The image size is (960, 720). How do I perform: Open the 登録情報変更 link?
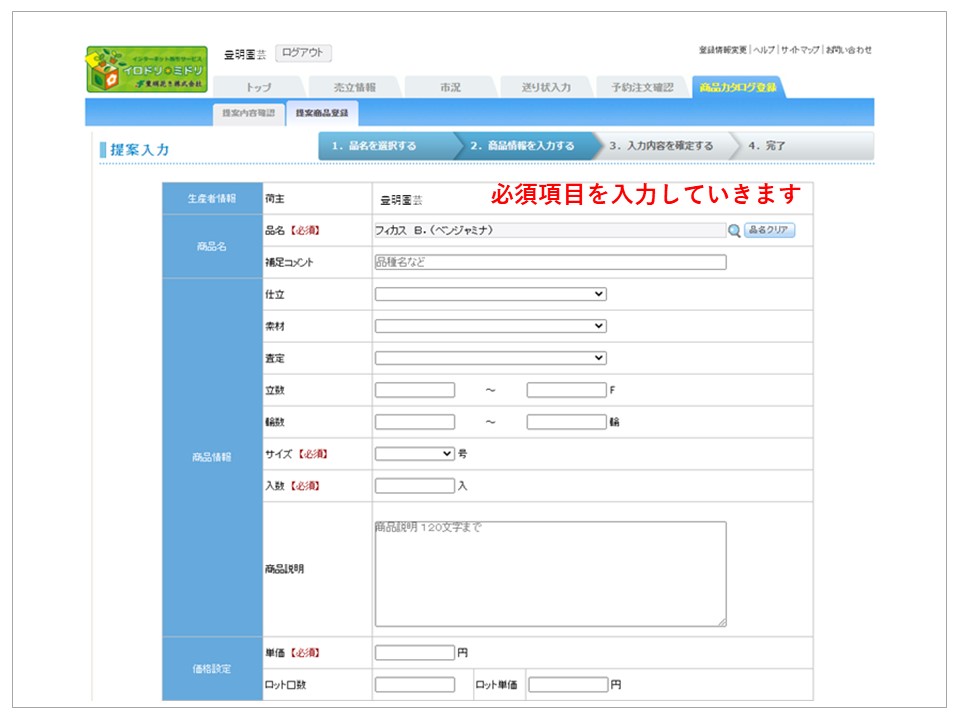point(722,50)
